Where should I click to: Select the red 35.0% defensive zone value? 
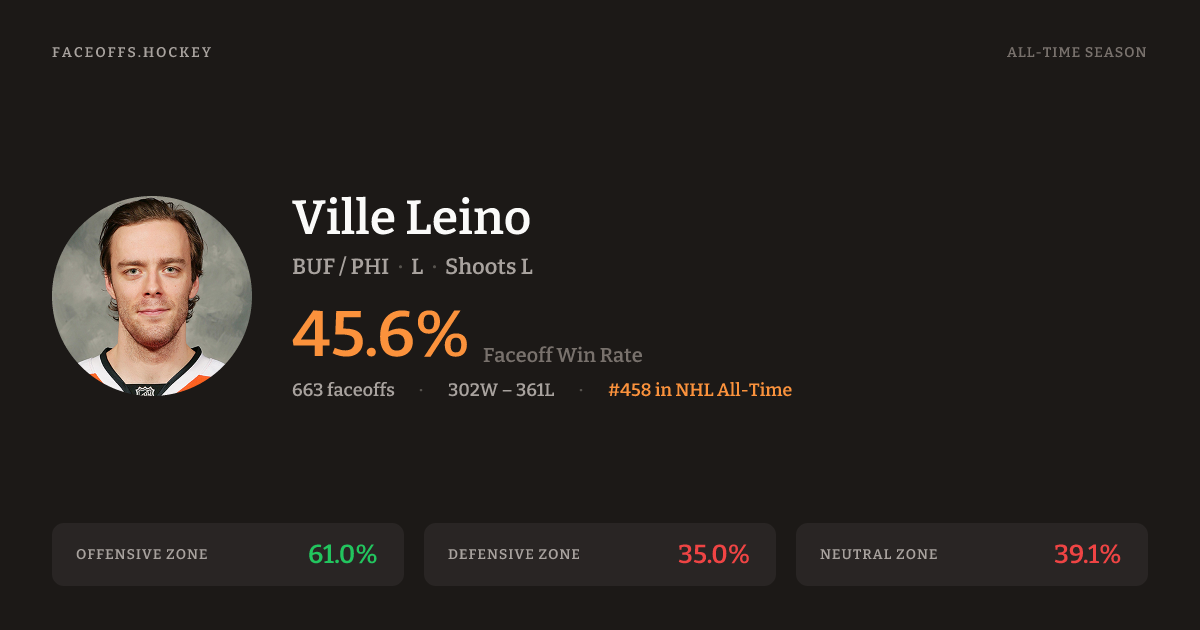click(713, 554)
